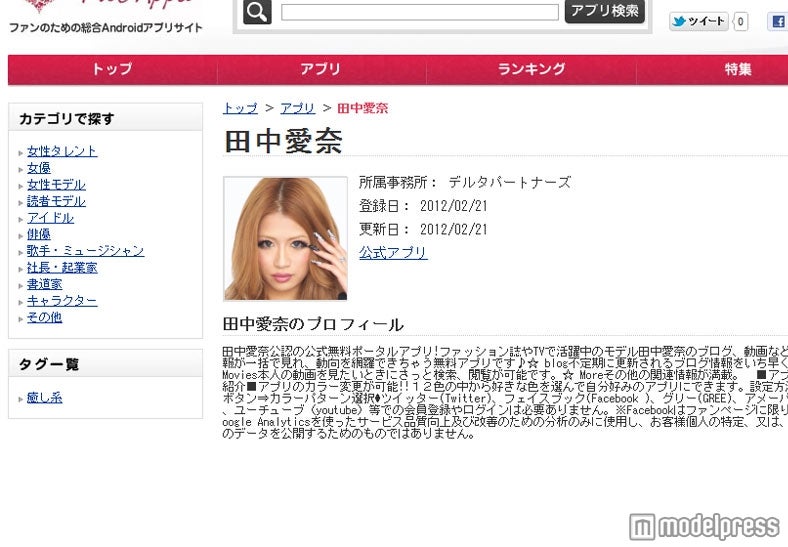Click the profile photo thumbnail
Screen dimensions: 788x547
[x=285, y=239]
